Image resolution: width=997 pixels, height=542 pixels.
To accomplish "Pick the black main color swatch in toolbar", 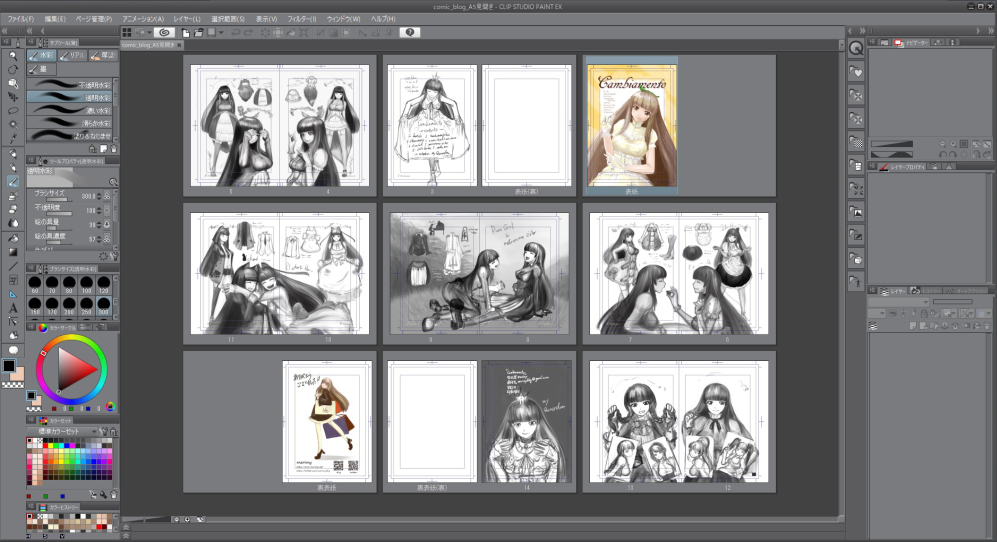I will pos(9,365).
